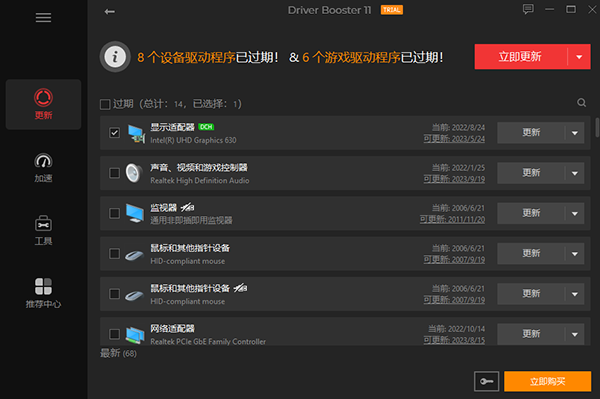Switch to 更新 sidebar tab
Screen dimensions: 600x399
coord(43,104)
